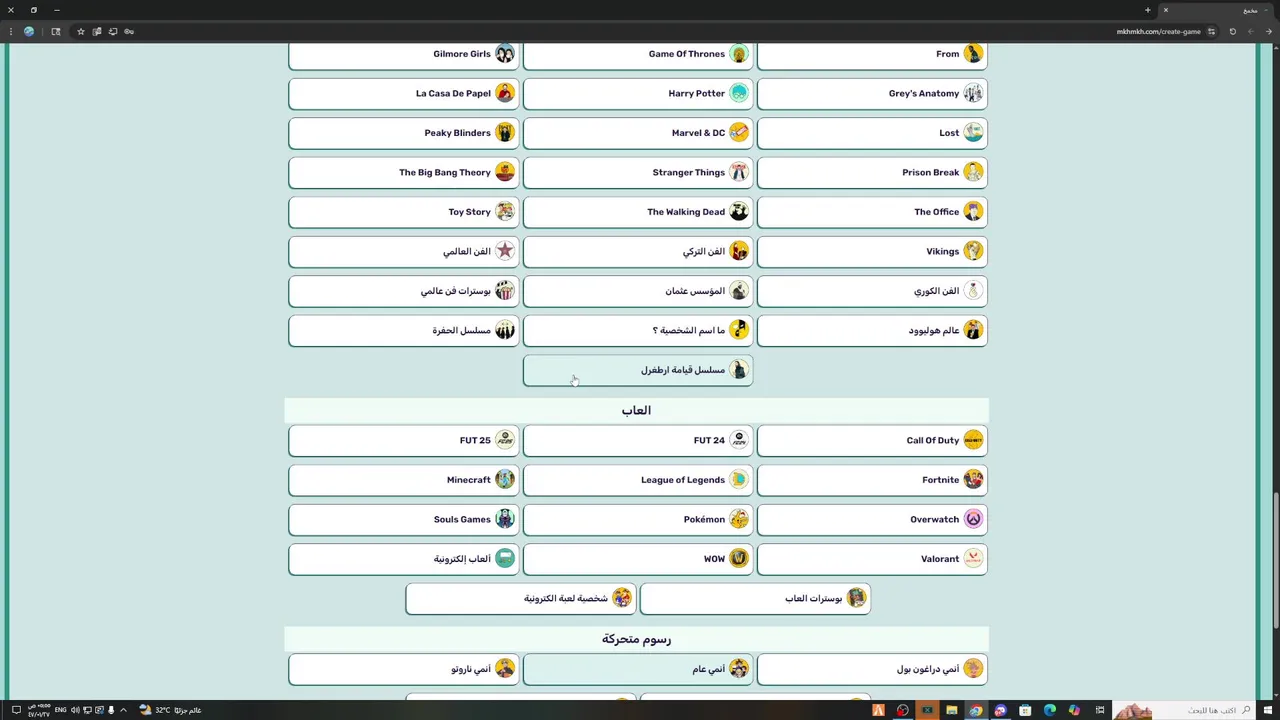Open Microsoft Edge from taskbar
1280x720 pixels.
click(1049, 710)
